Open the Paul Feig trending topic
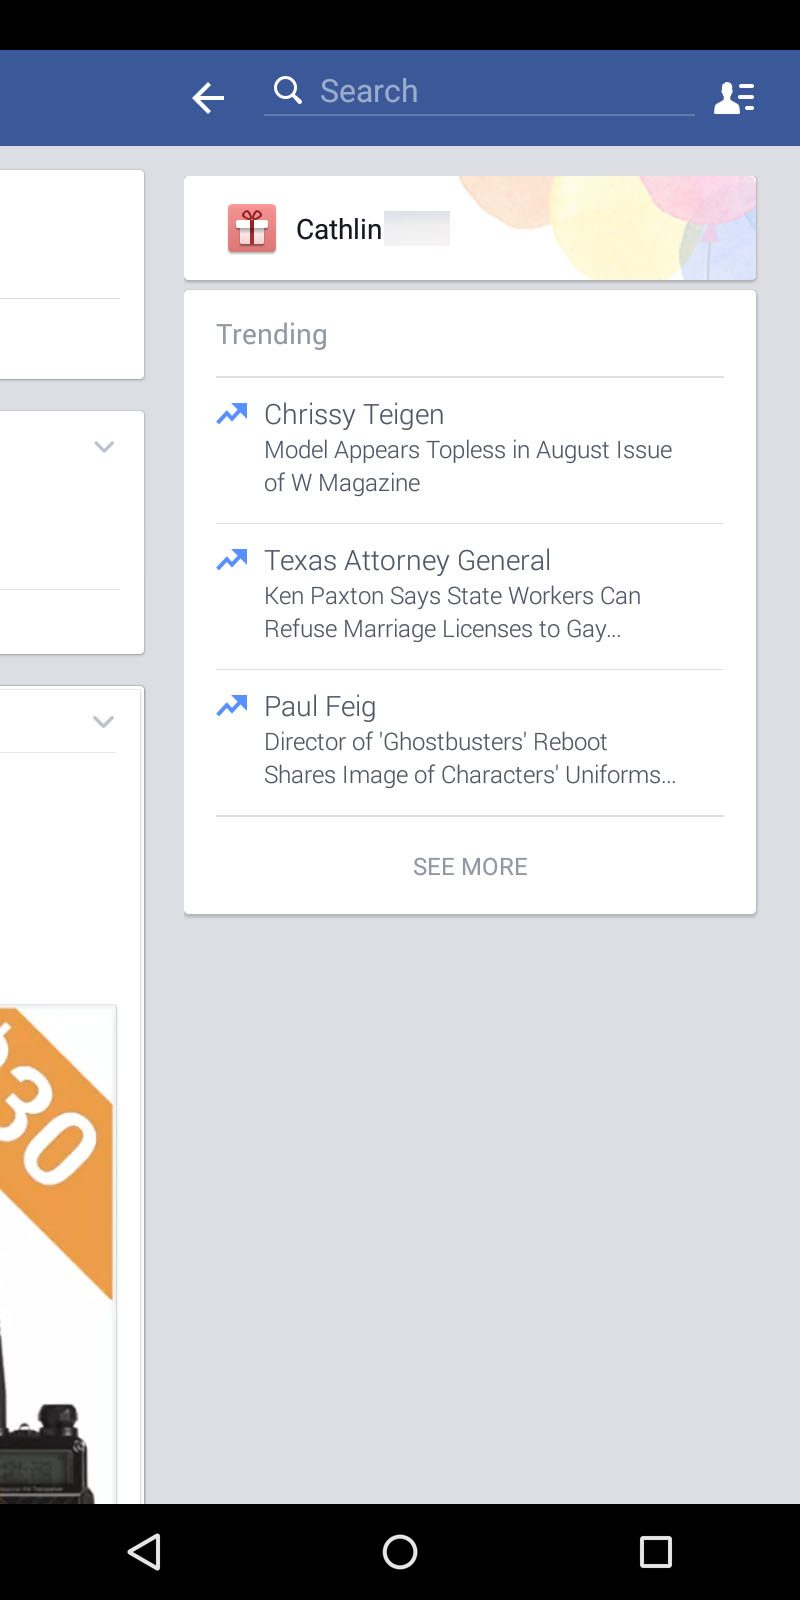 coord(320,706)
